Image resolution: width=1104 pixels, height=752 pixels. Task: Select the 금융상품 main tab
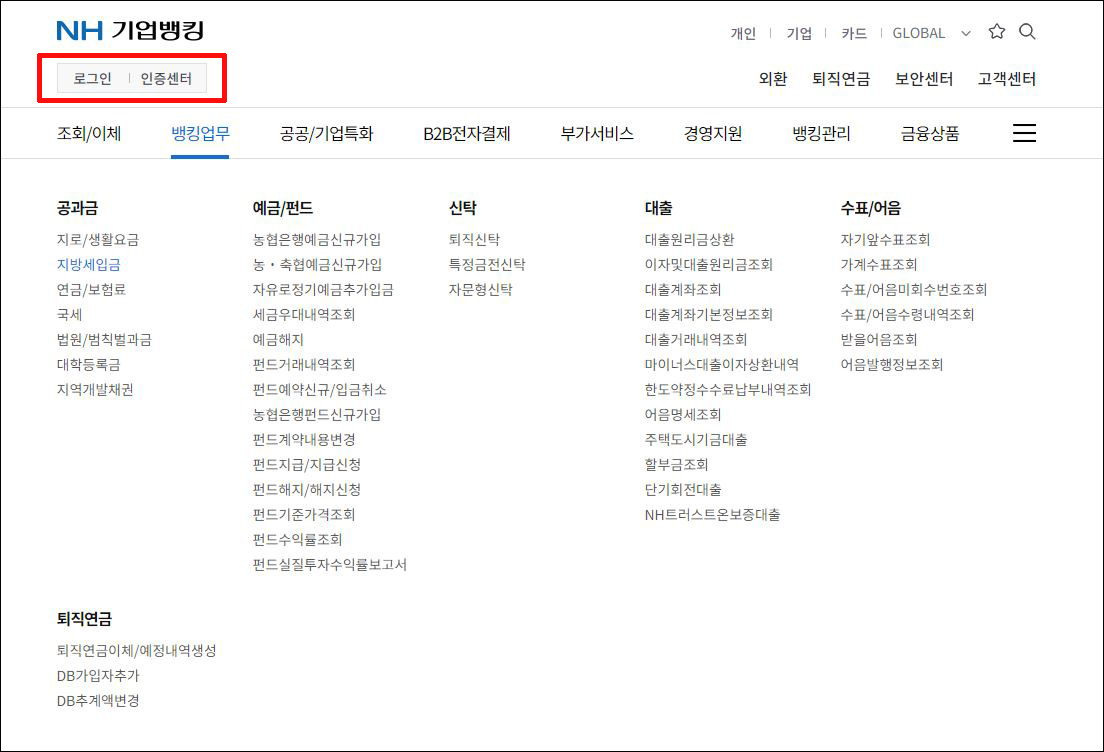pos(929,133)
